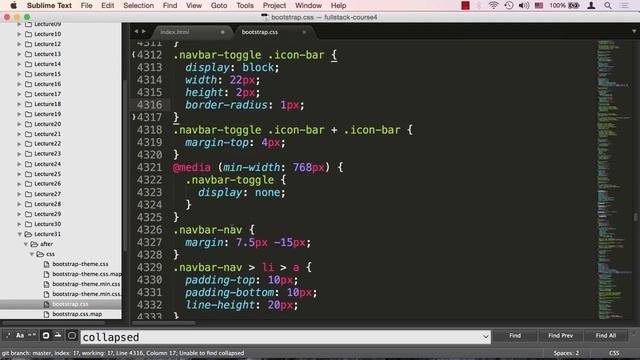Click the Find button

(x=515, y=336)
